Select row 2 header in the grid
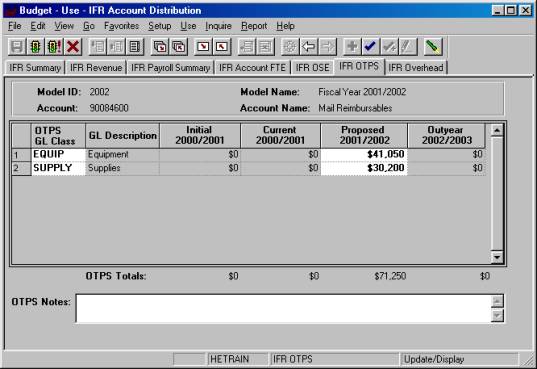This screenshot has width=537, height=369. click(21, 168)
